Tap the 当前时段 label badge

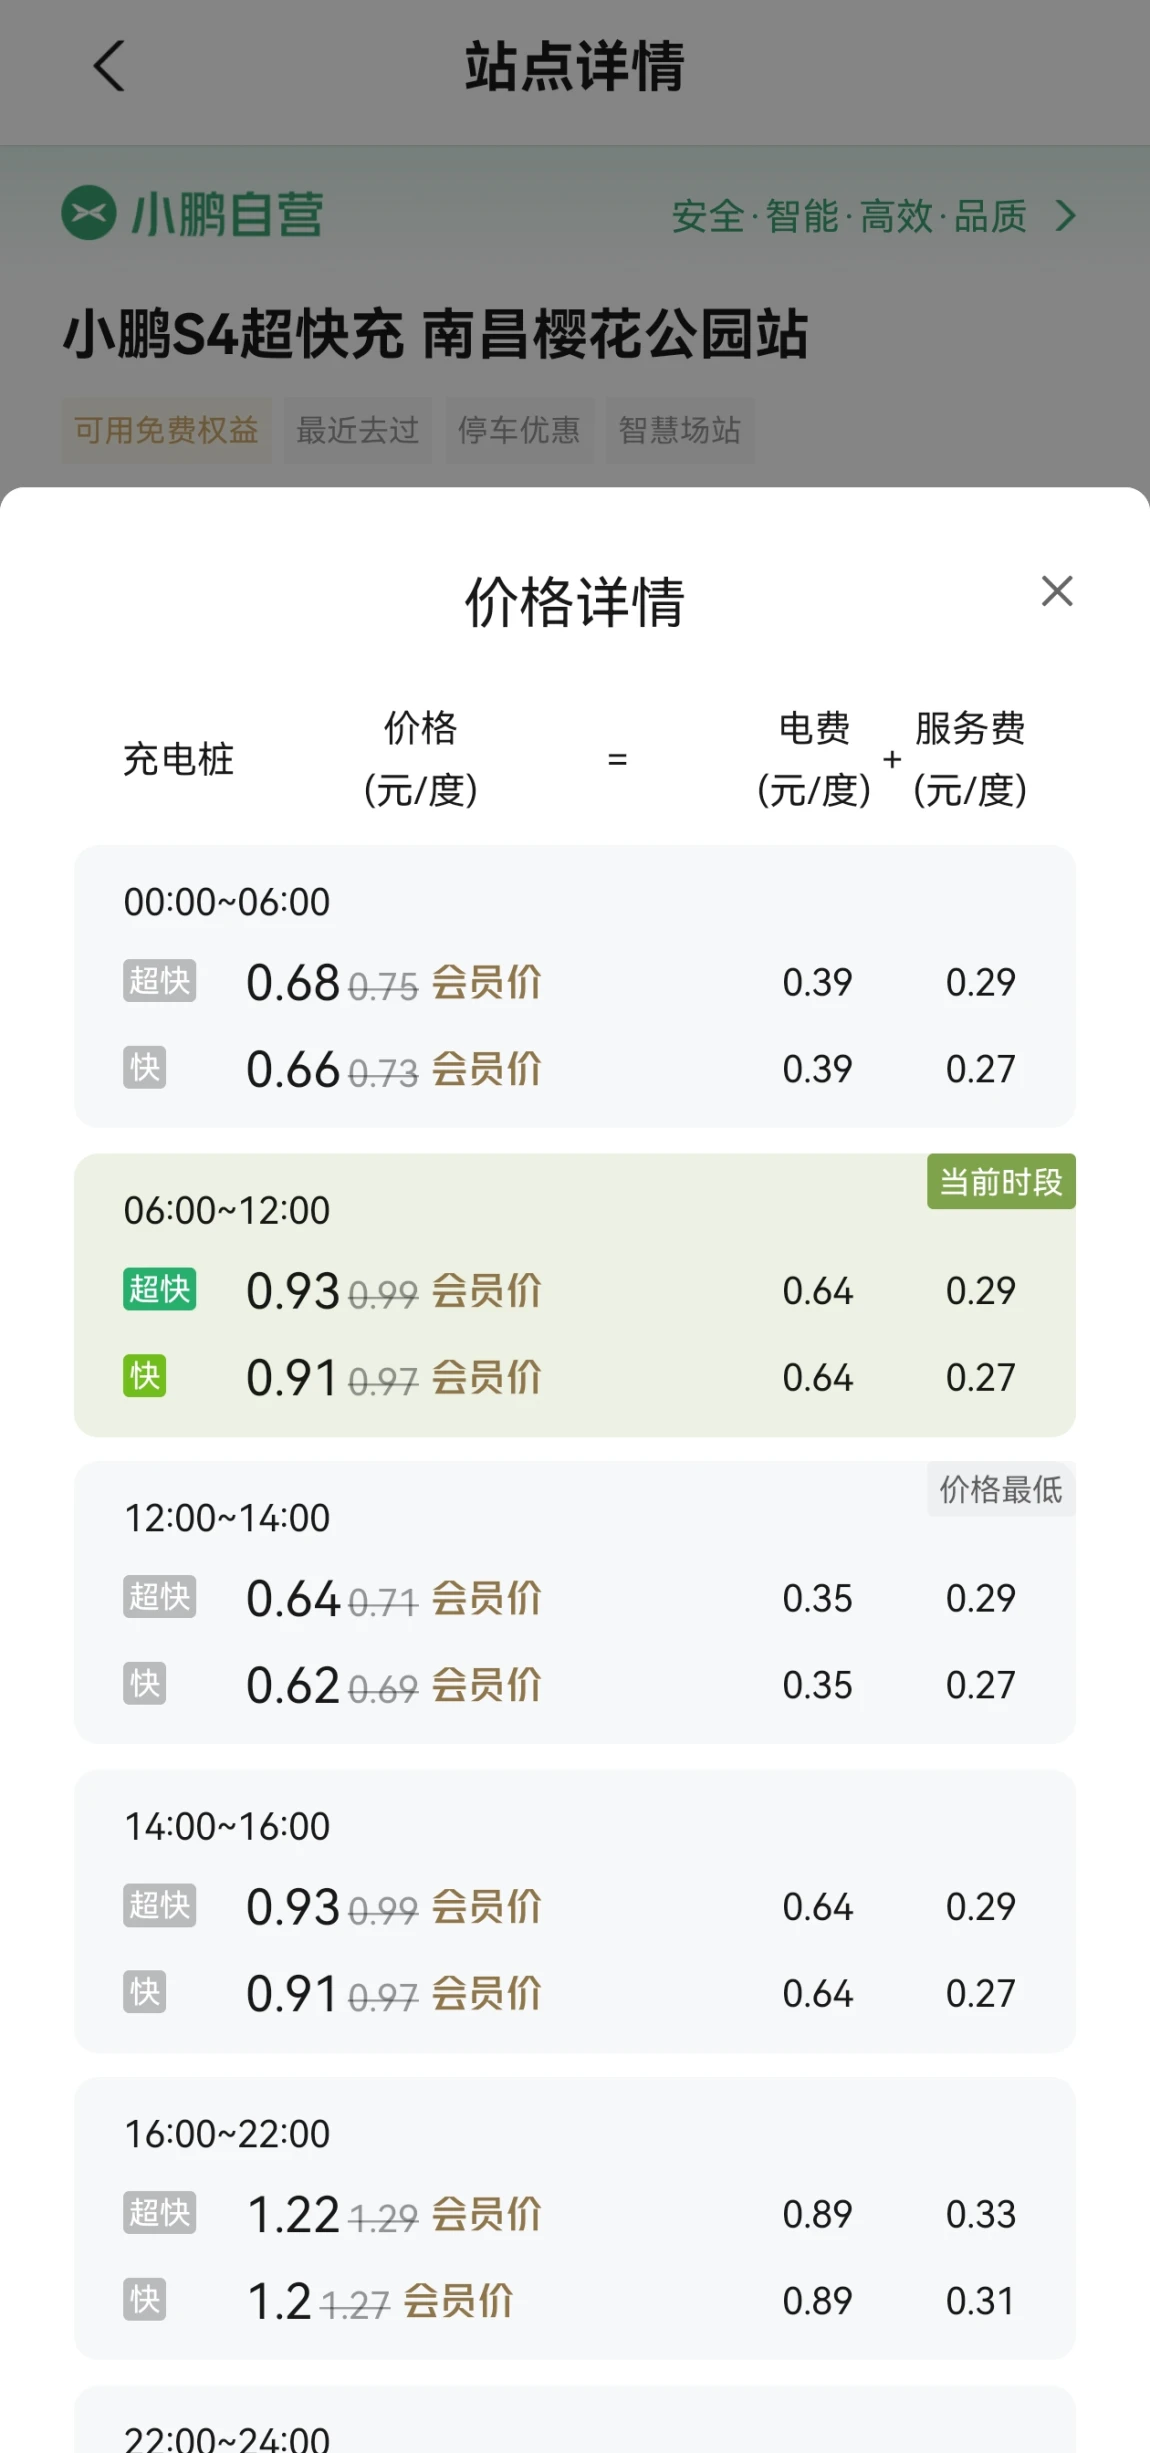click(1001, 1182)
